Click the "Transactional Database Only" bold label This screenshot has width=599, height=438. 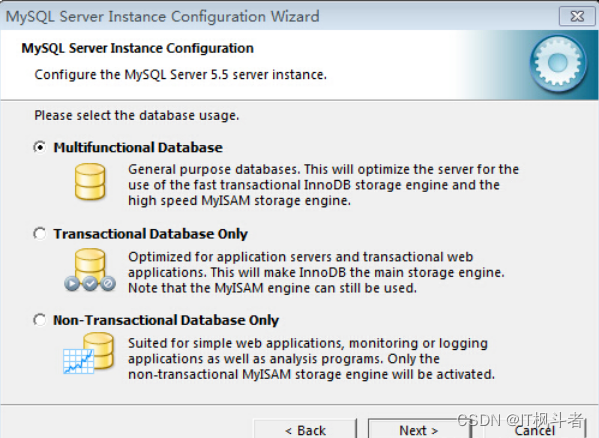point(151,234)
